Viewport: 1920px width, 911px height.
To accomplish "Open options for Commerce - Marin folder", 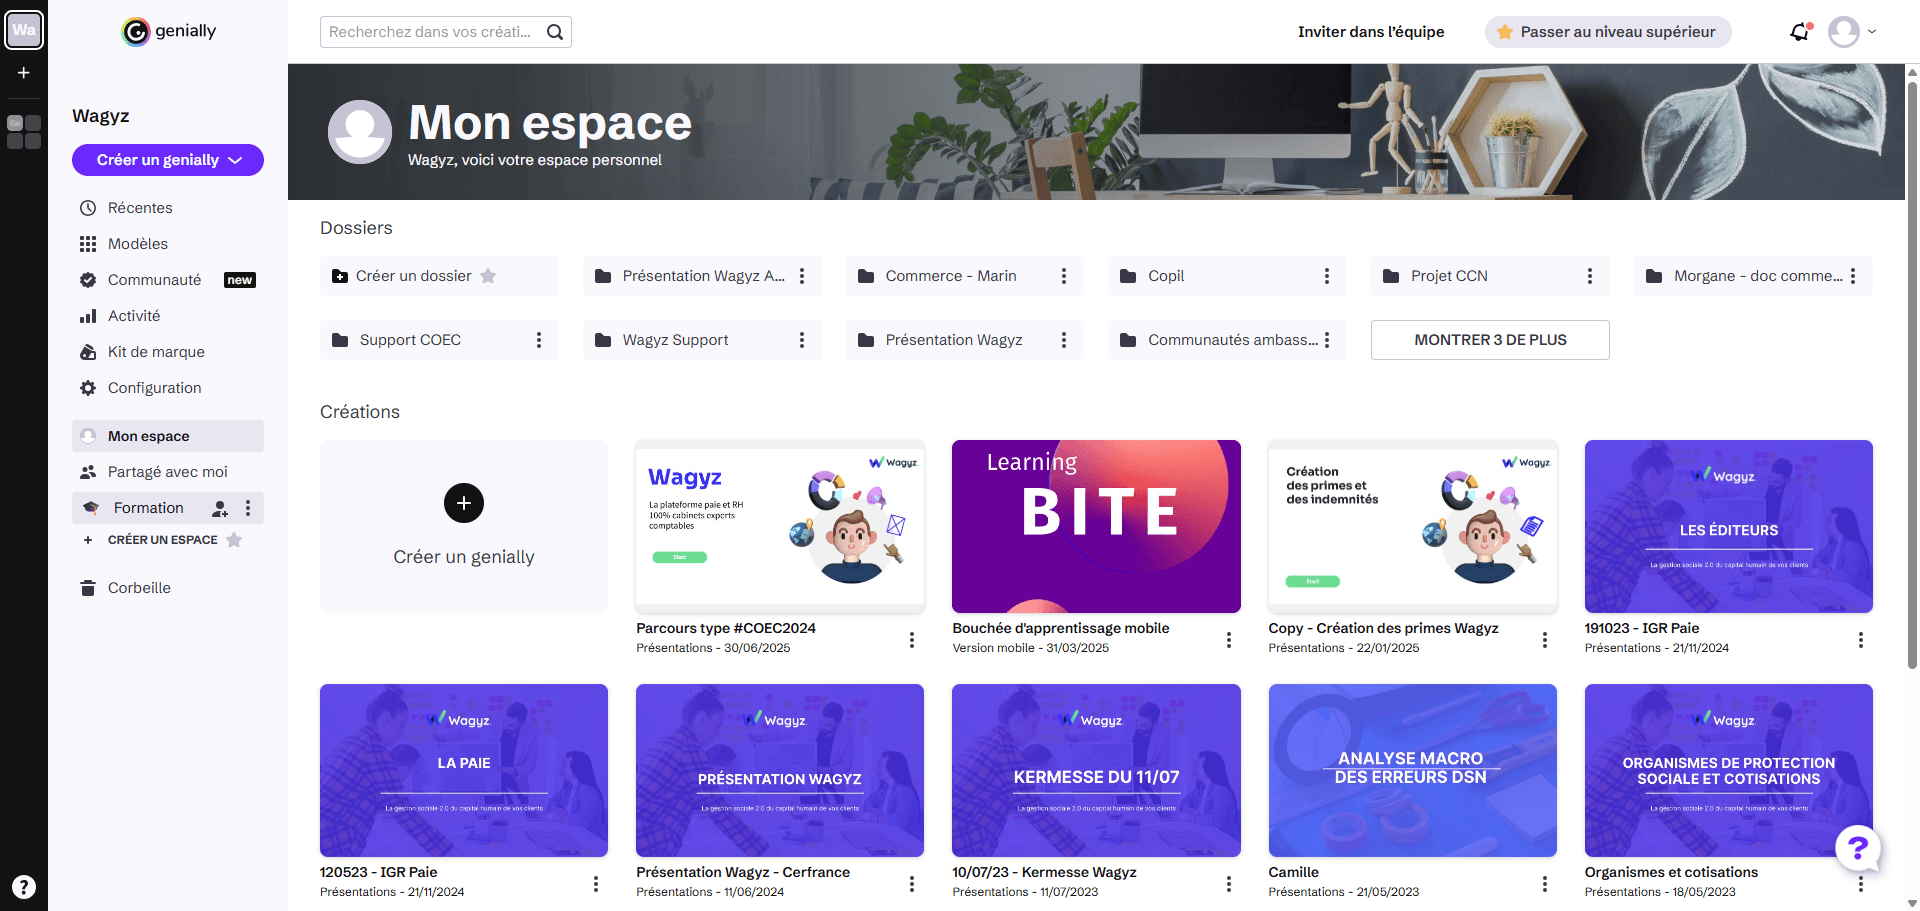I will pyautogui.click(x=1064, y=276).
